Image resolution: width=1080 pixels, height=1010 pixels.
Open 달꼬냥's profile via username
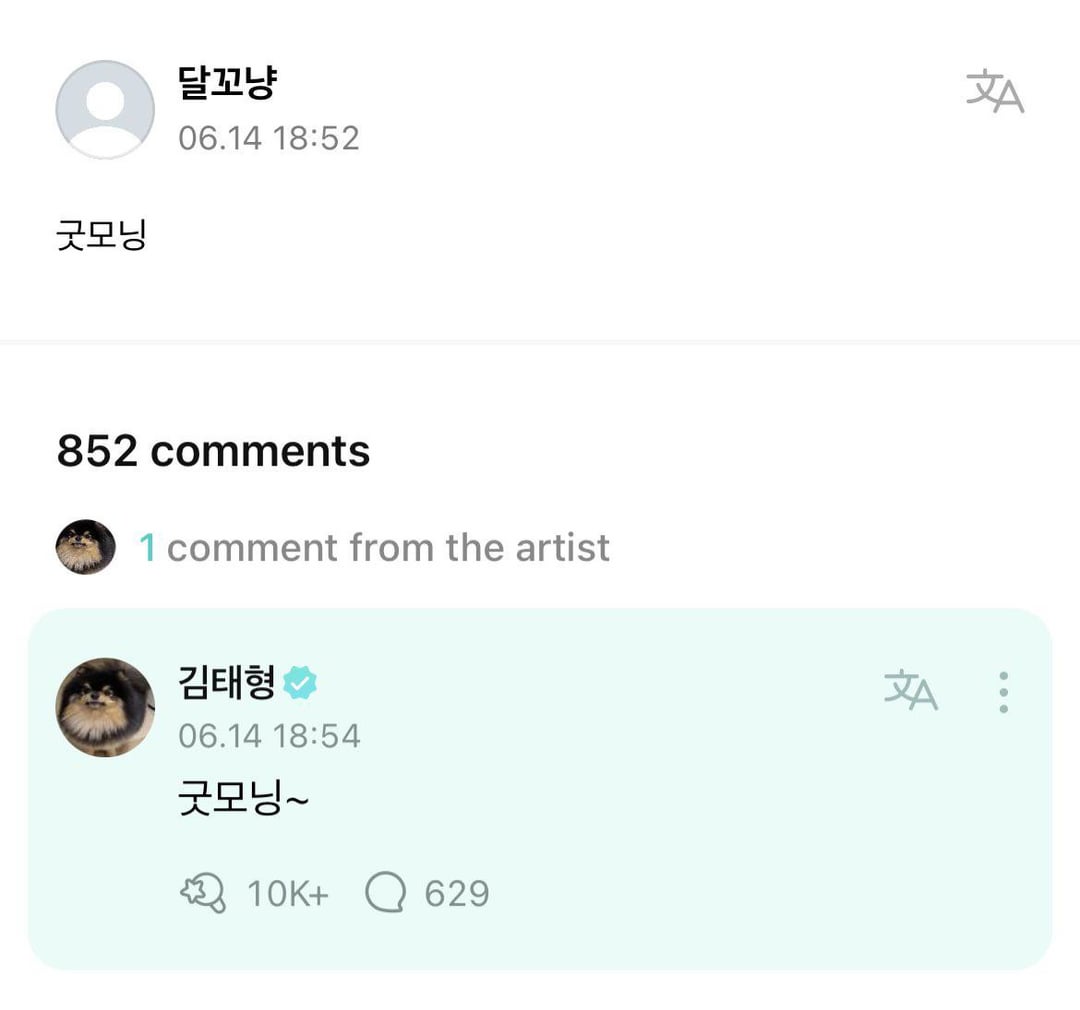(x=226, y=84)
